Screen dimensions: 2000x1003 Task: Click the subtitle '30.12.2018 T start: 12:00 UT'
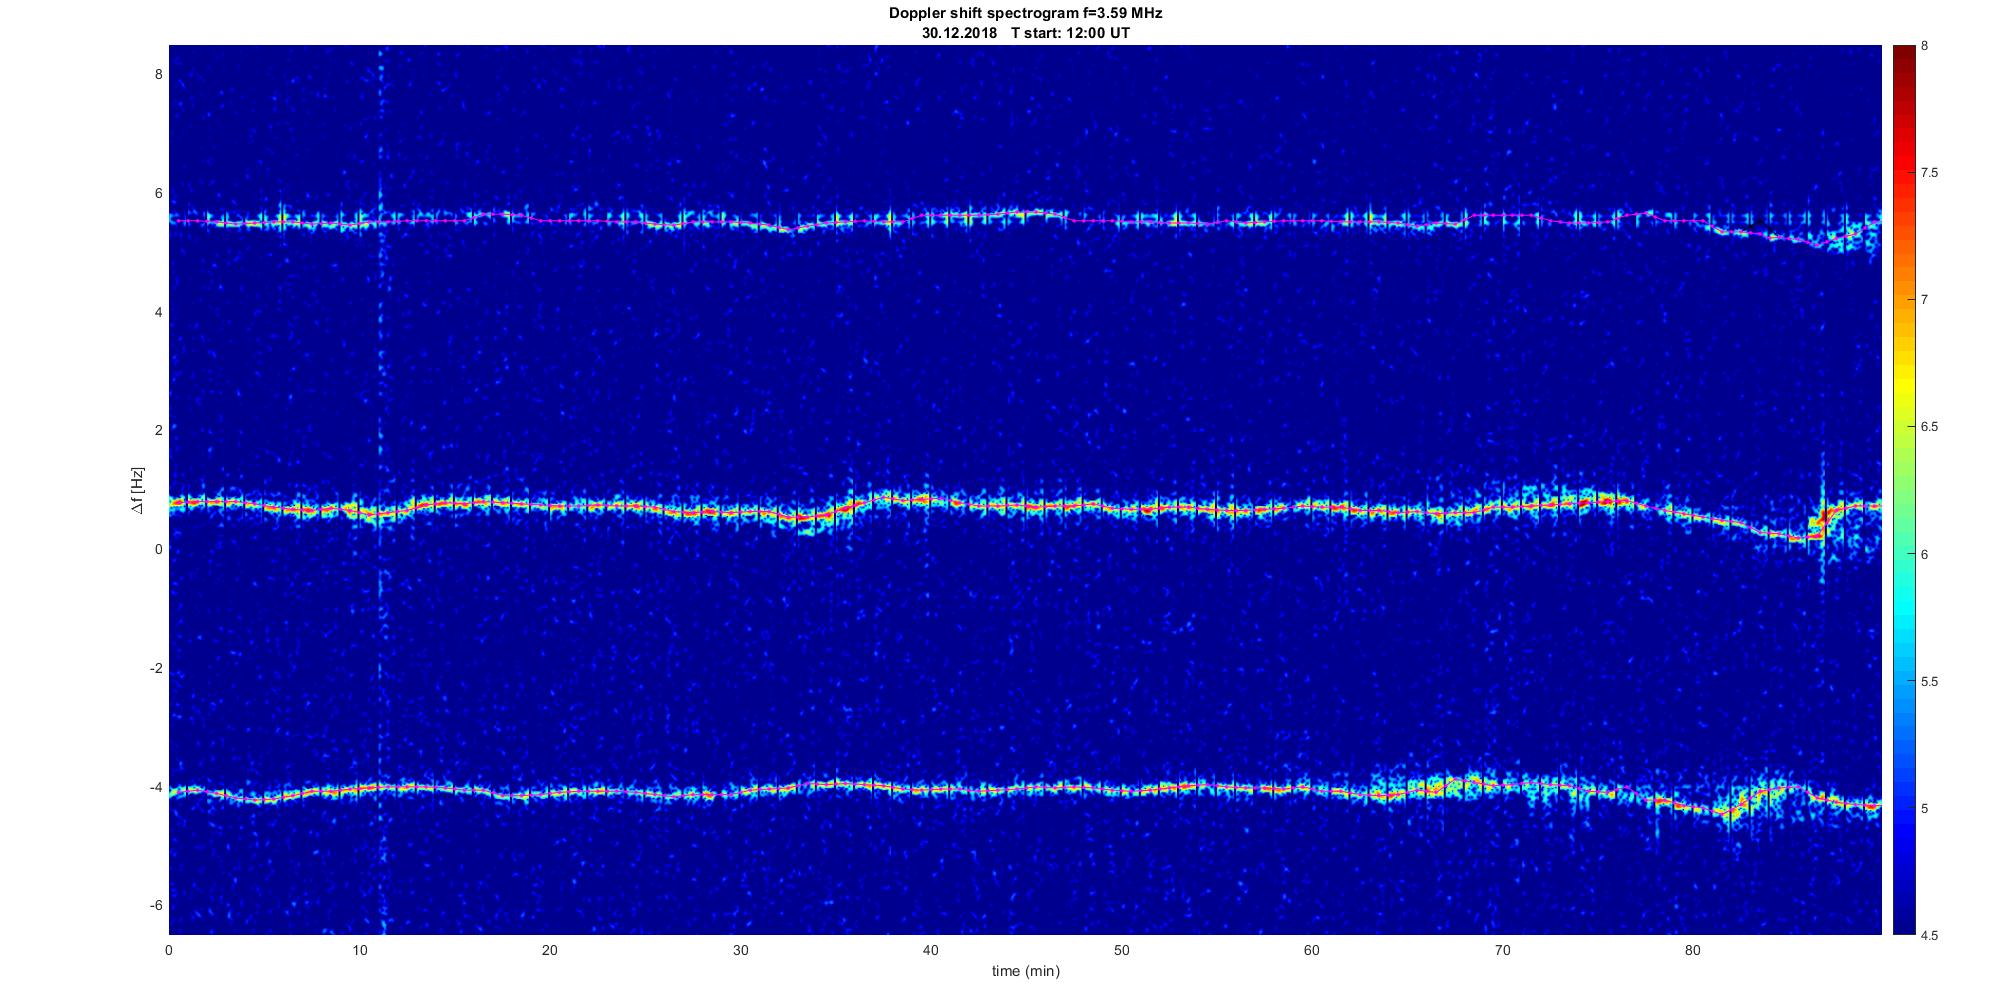pos(1026,33)
